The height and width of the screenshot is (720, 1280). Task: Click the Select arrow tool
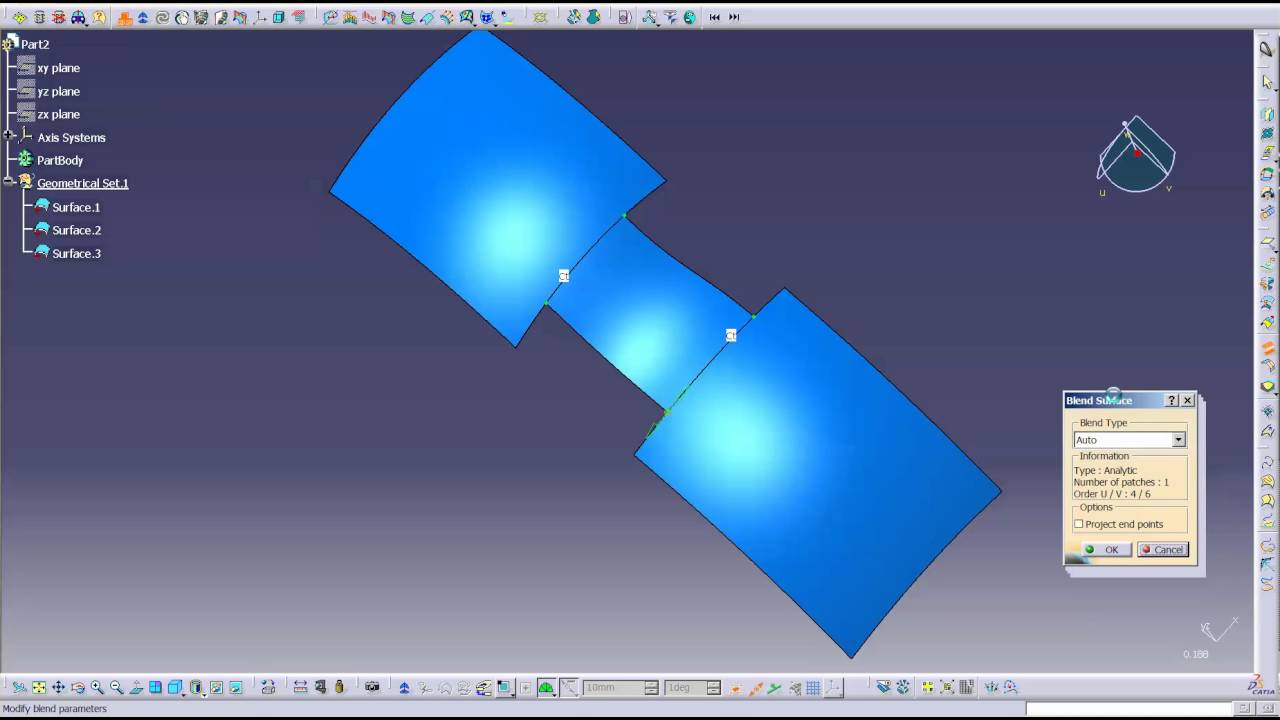pos(1267,82)
